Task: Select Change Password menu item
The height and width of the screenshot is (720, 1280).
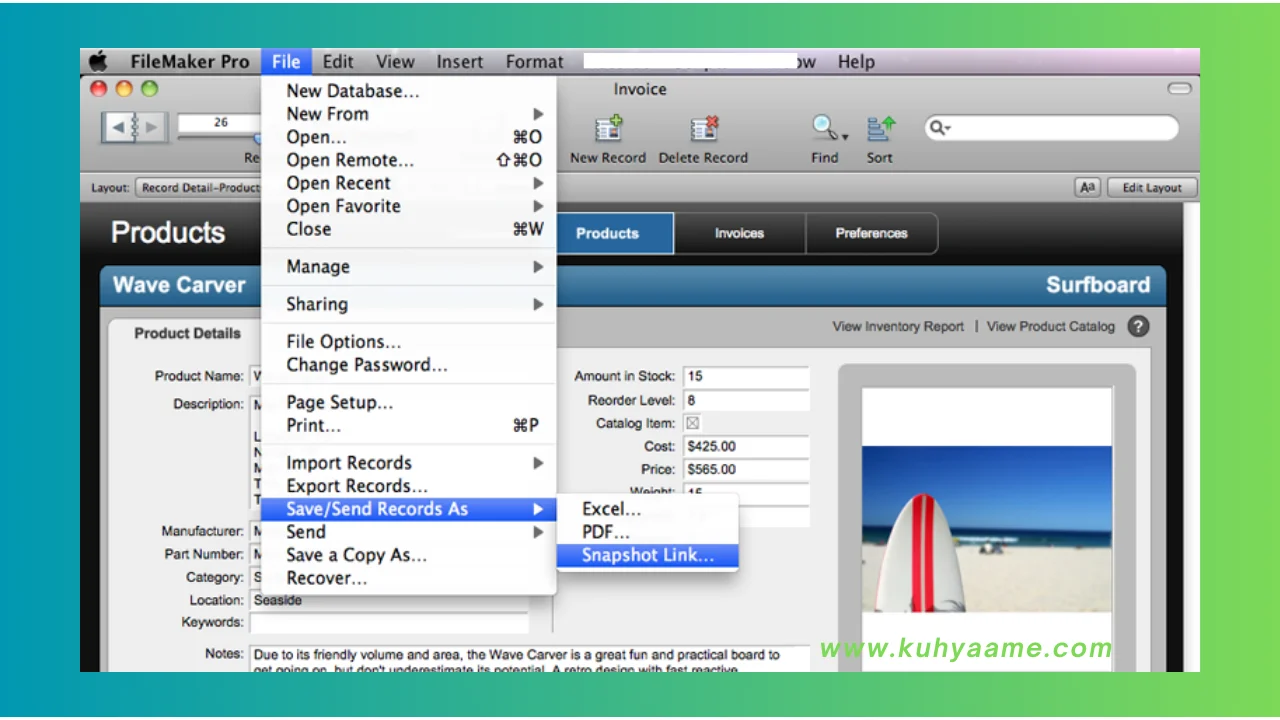Action: pos(408,365)
